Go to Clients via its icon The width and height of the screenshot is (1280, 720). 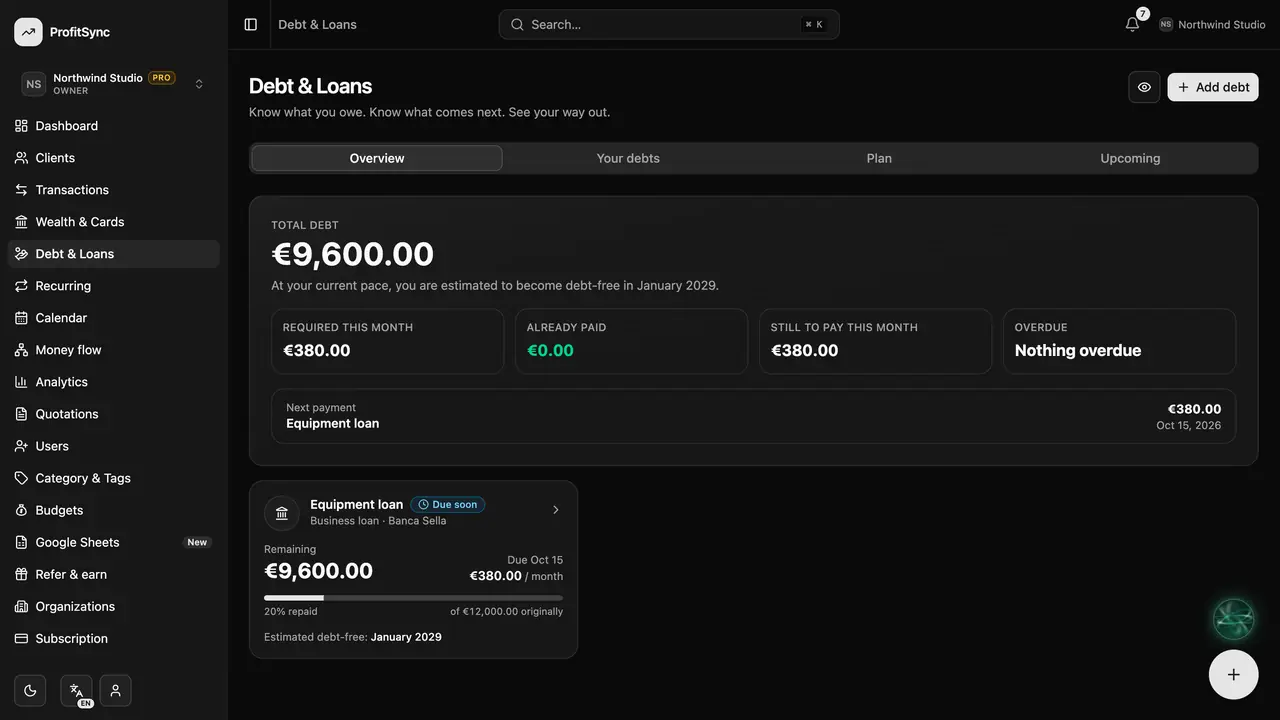(21, 158)
